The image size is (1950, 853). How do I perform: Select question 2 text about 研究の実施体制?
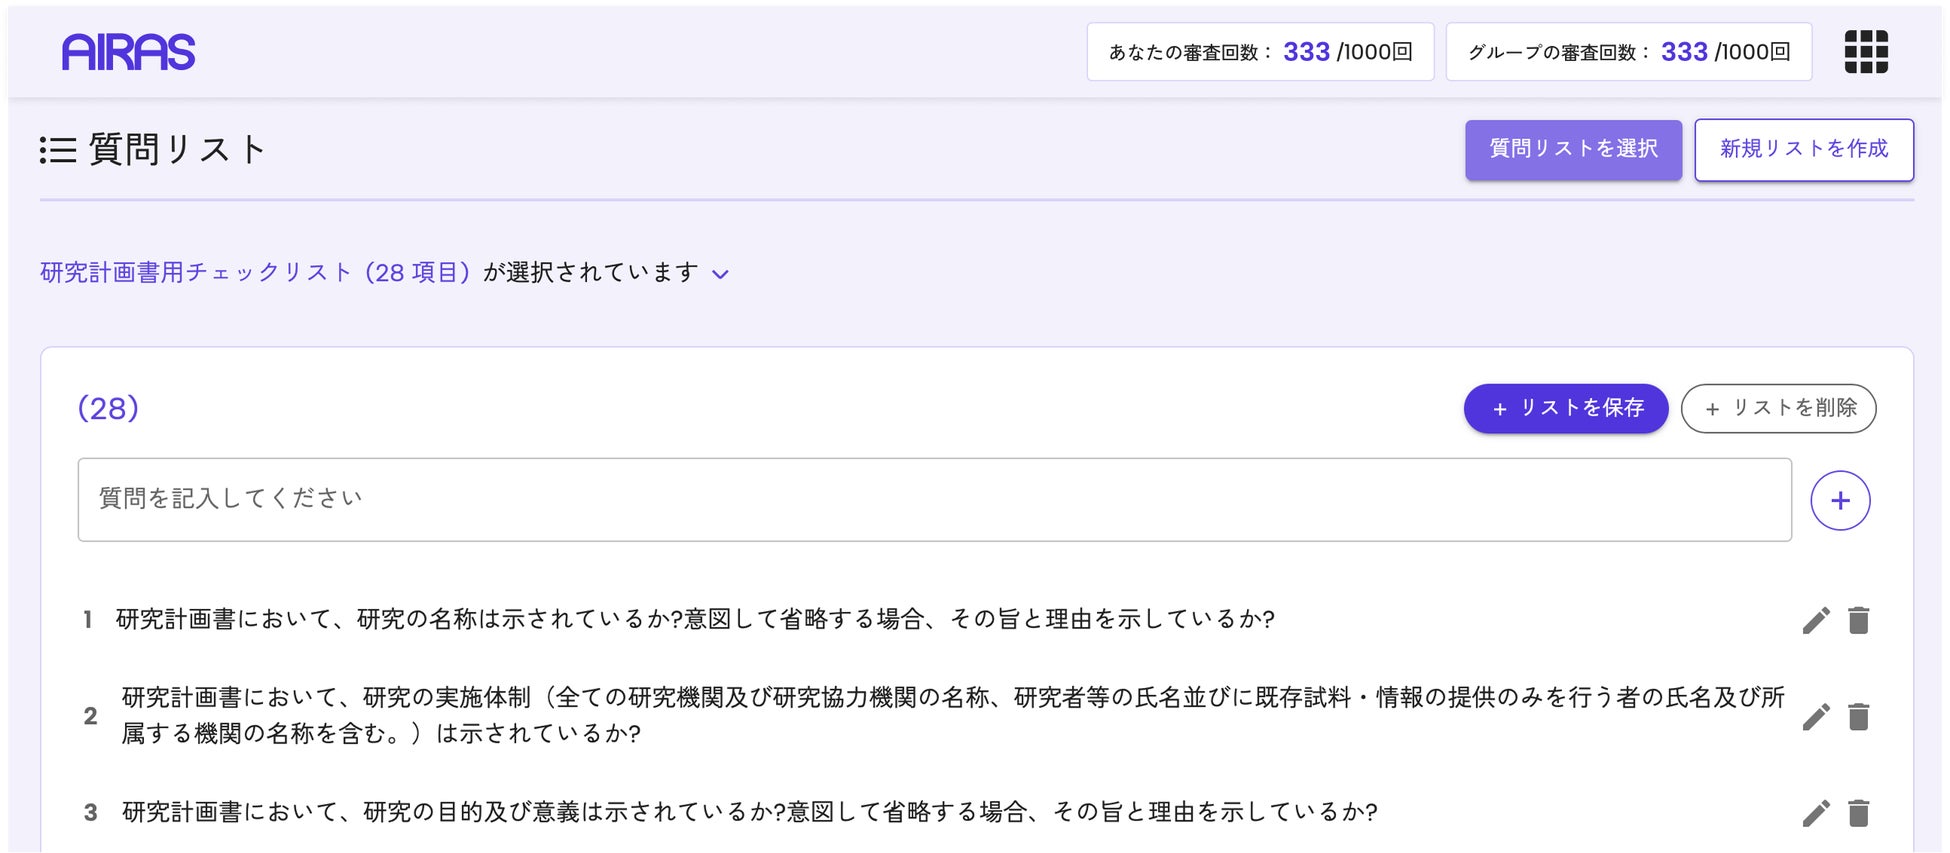953,715
